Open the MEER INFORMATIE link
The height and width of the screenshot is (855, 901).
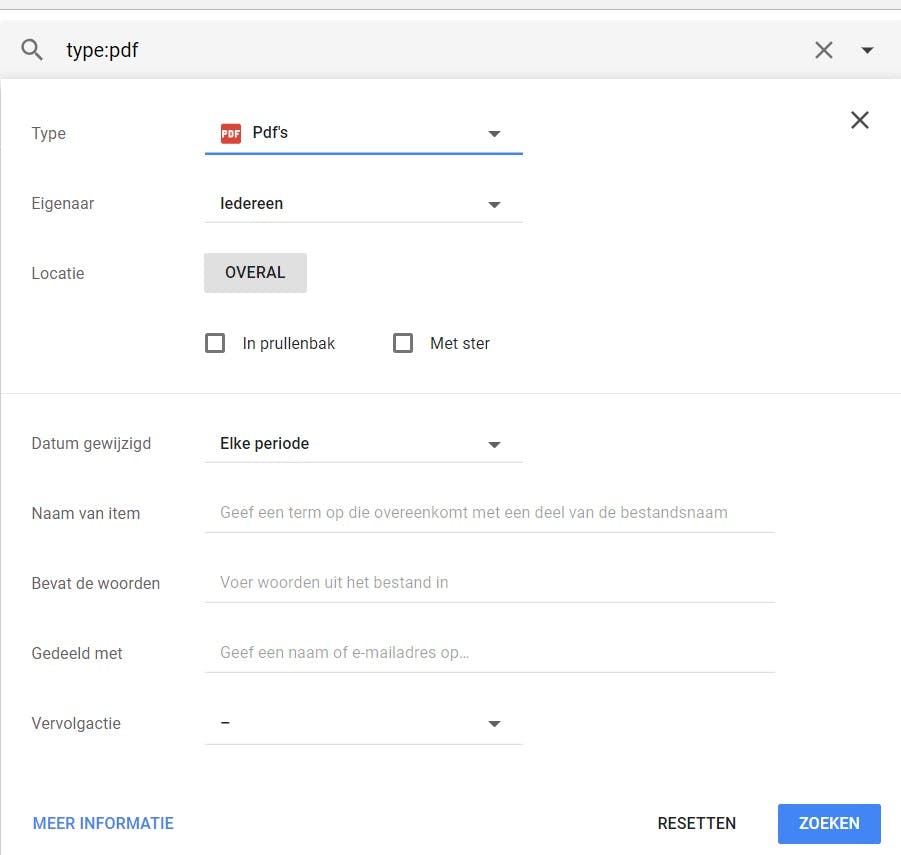point(103,824)
